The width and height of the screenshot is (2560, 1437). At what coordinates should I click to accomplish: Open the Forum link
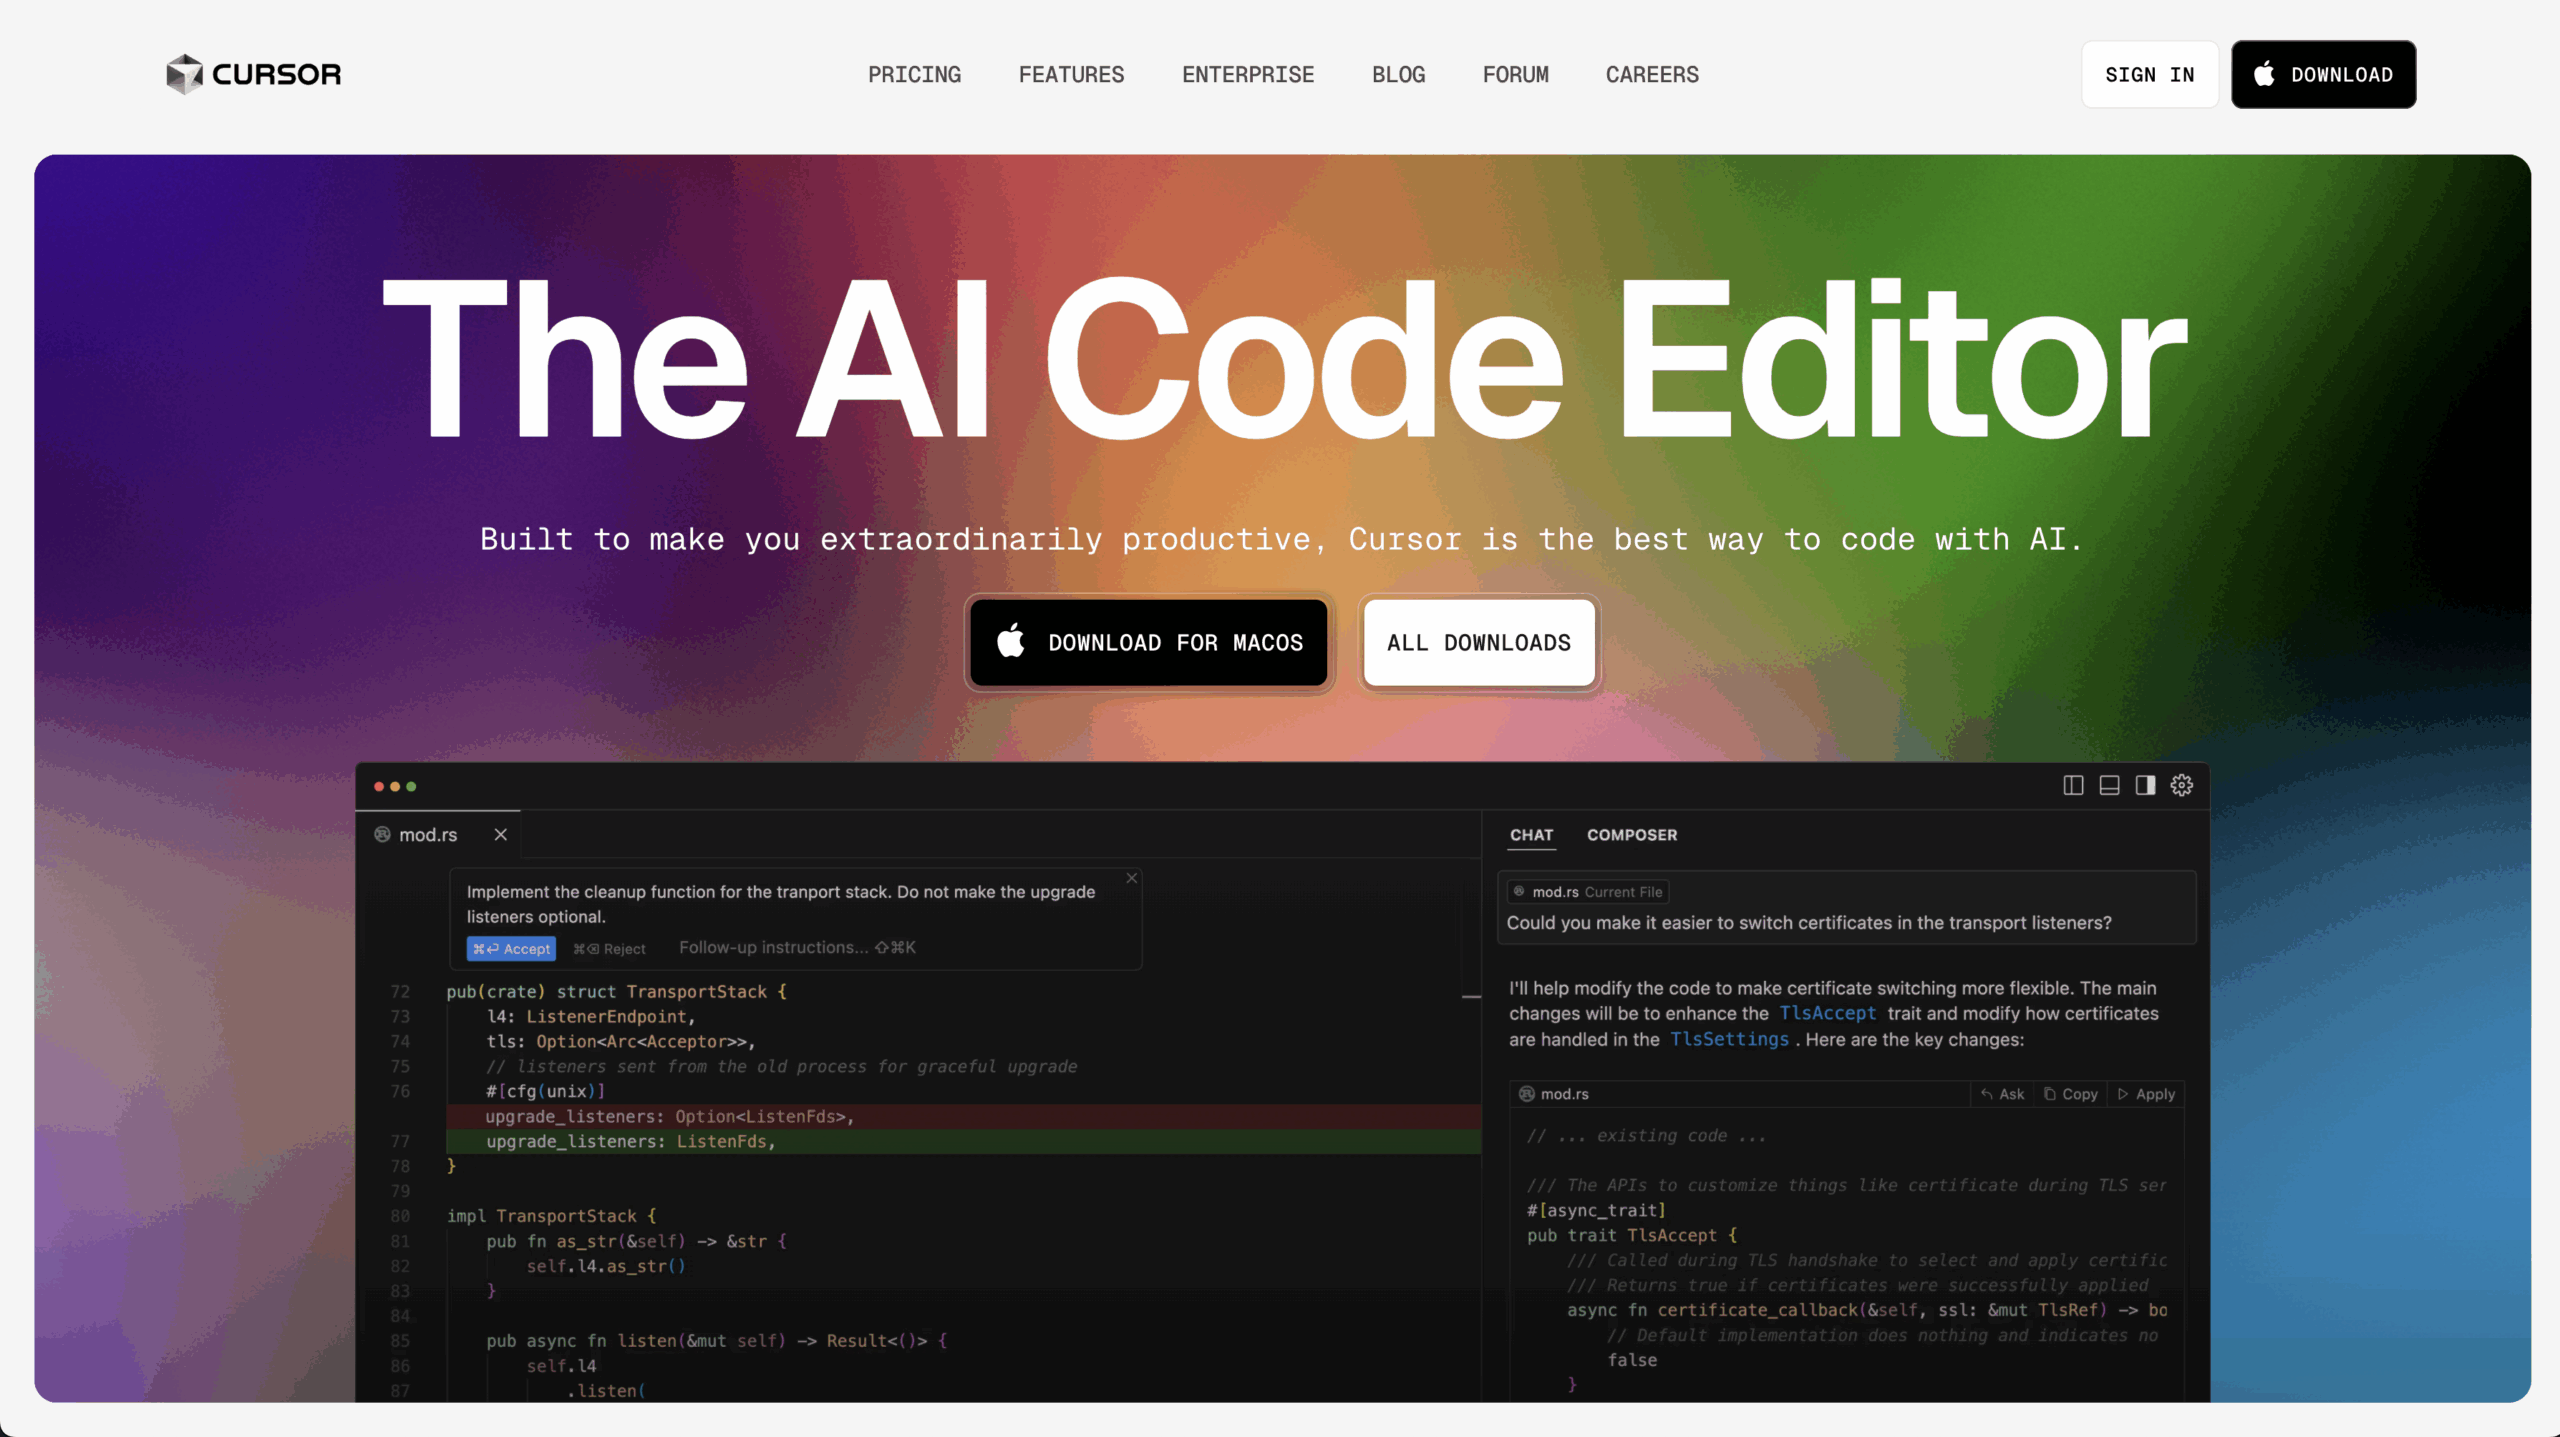(x=1515, y=75)
